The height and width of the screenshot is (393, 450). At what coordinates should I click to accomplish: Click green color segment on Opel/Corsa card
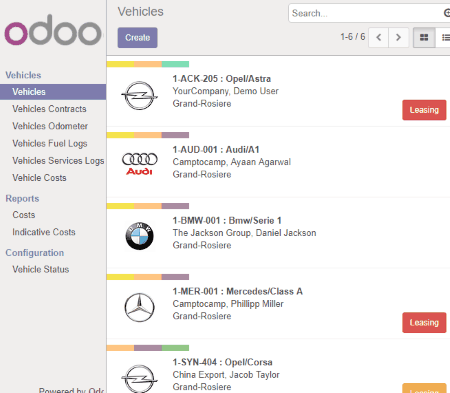(x=175, y=348)
